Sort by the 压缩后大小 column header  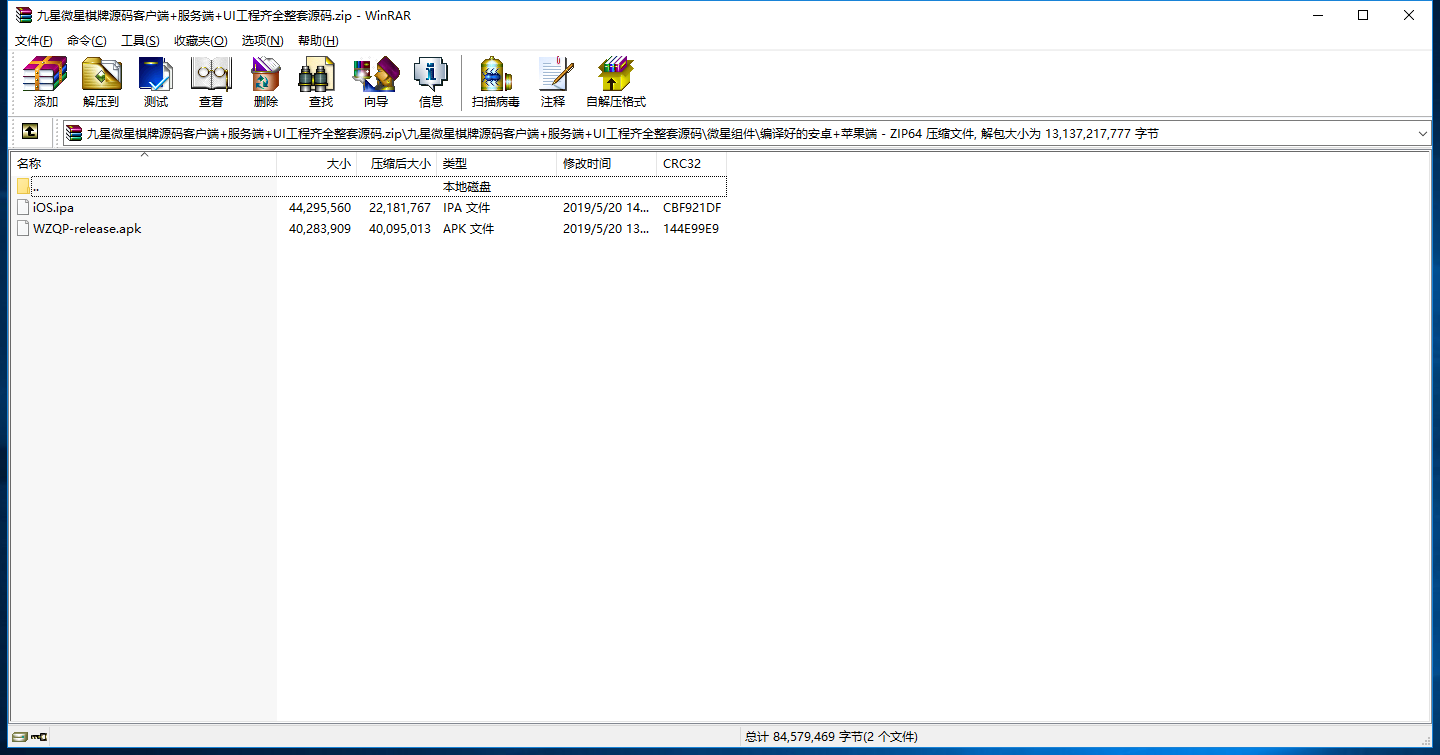pos(397,163)
